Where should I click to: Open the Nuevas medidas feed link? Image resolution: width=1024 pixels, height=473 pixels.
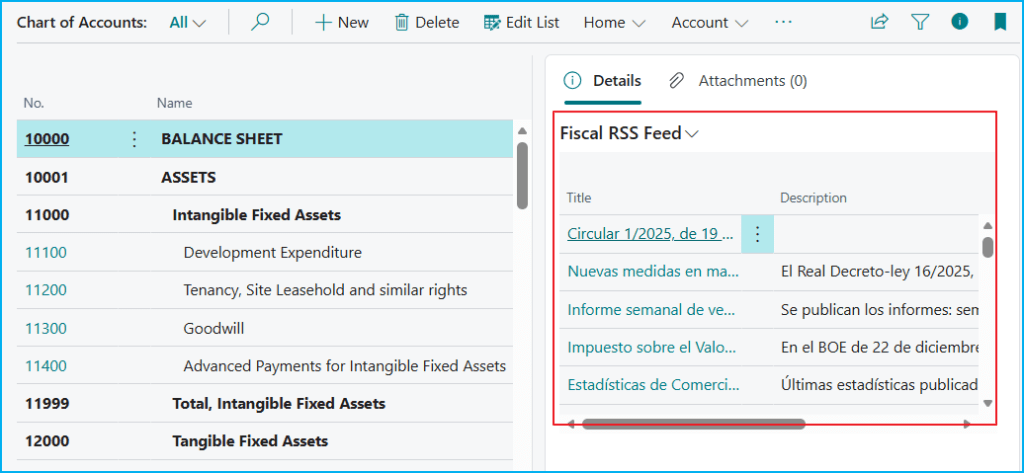pyautogui.click(x=653, y=270)
